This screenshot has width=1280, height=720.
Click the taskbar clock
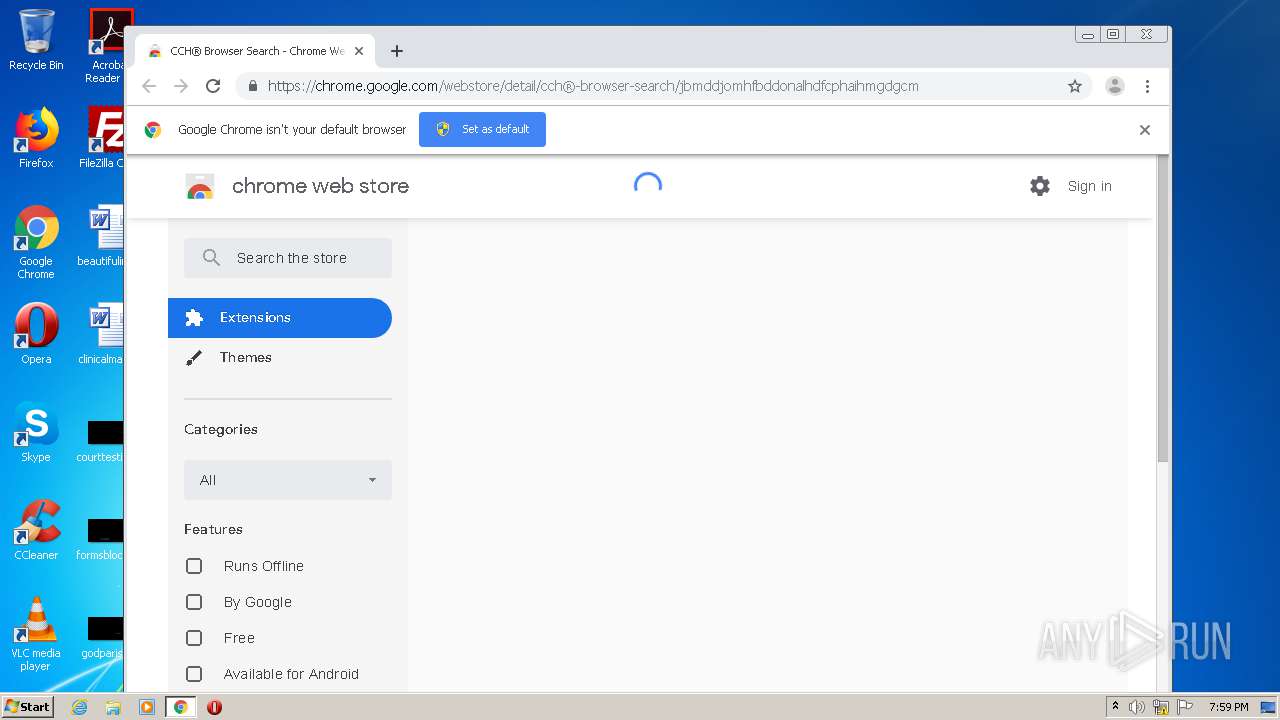pos(1228,707)
